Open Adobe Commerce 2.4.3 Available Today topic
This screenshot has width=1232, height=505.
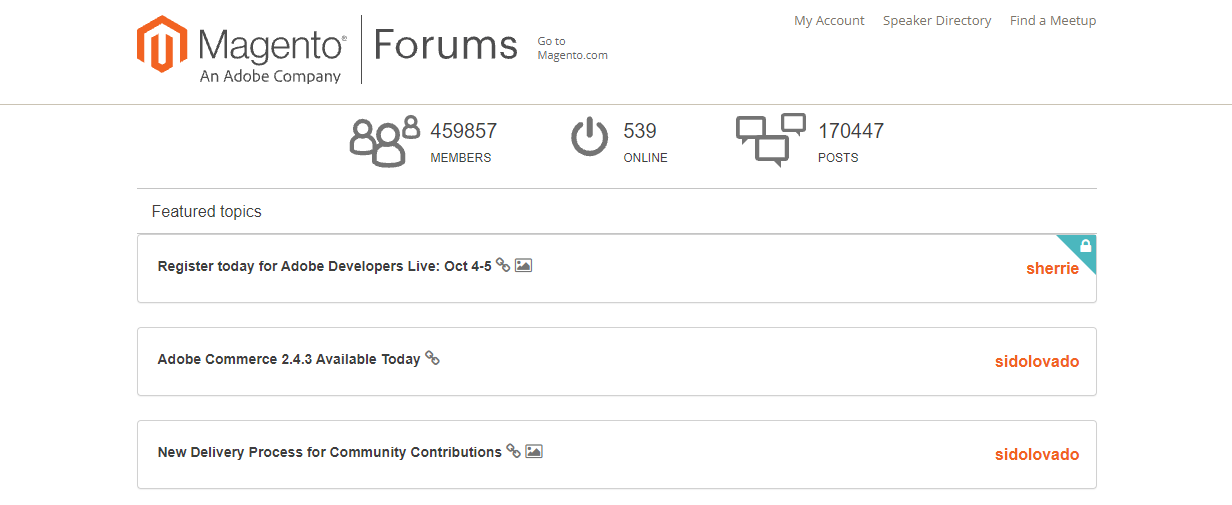(x=289, y=359)
